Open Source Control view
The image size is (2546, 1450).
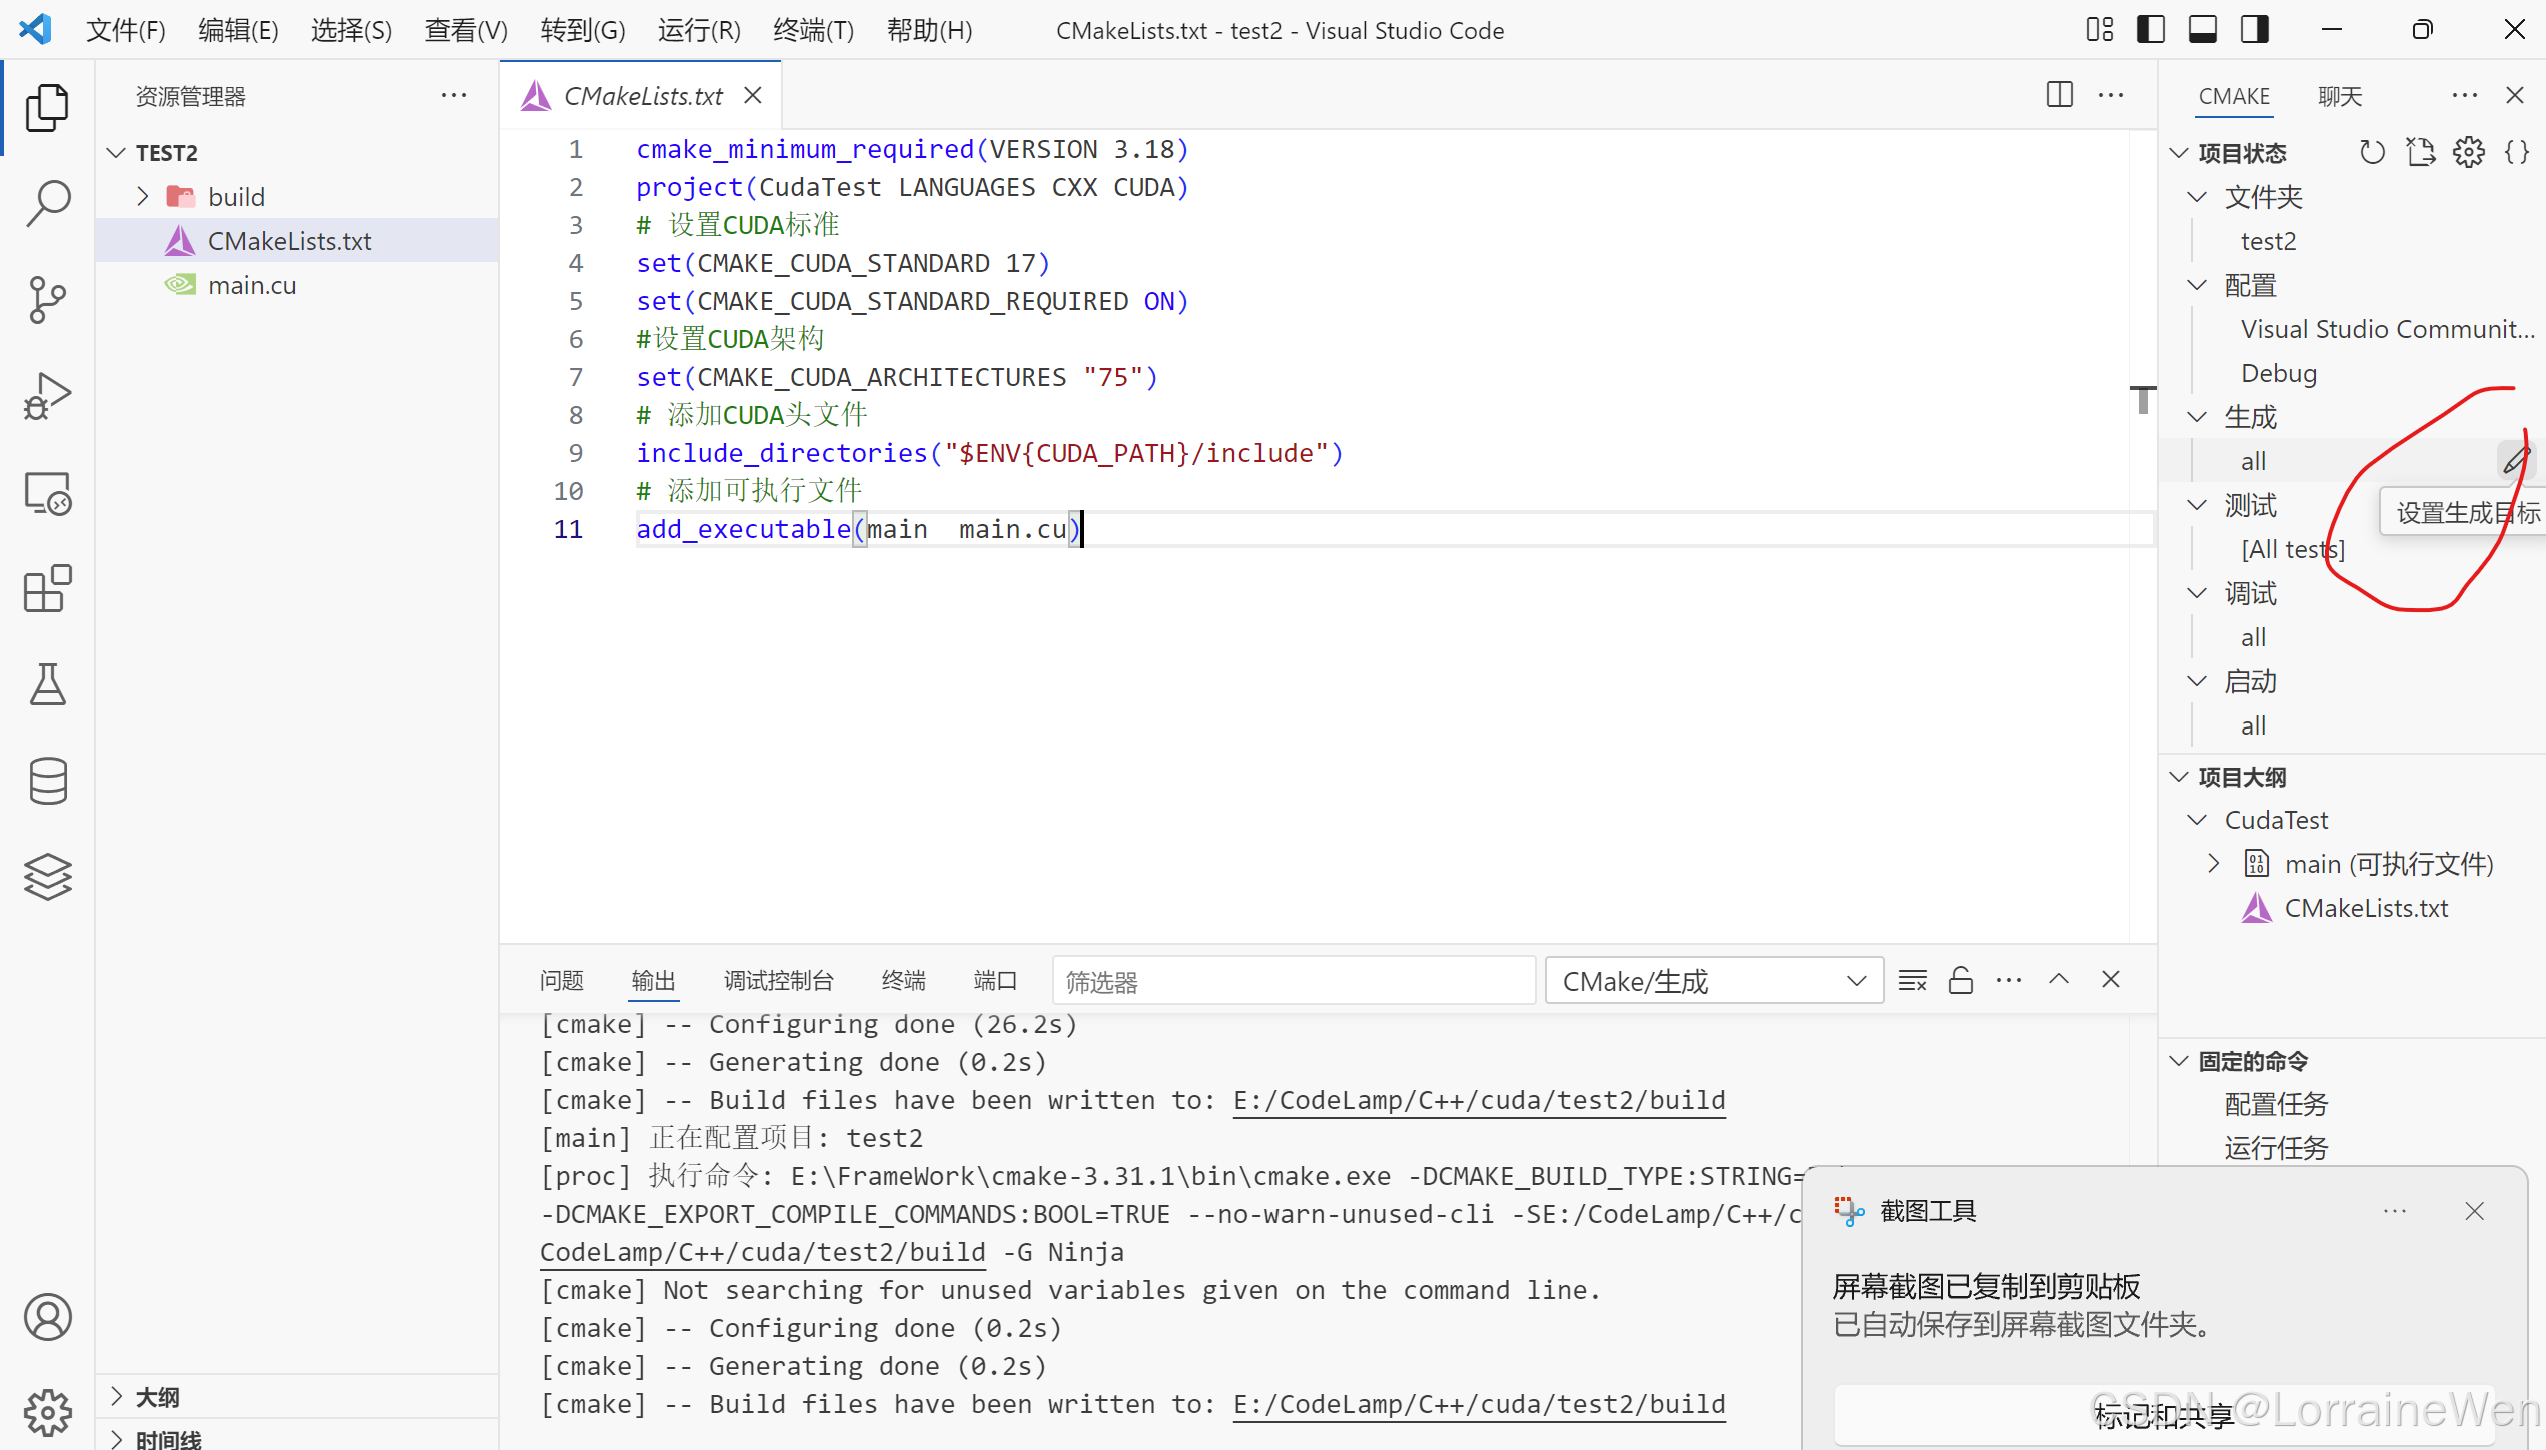pos(47,299)
